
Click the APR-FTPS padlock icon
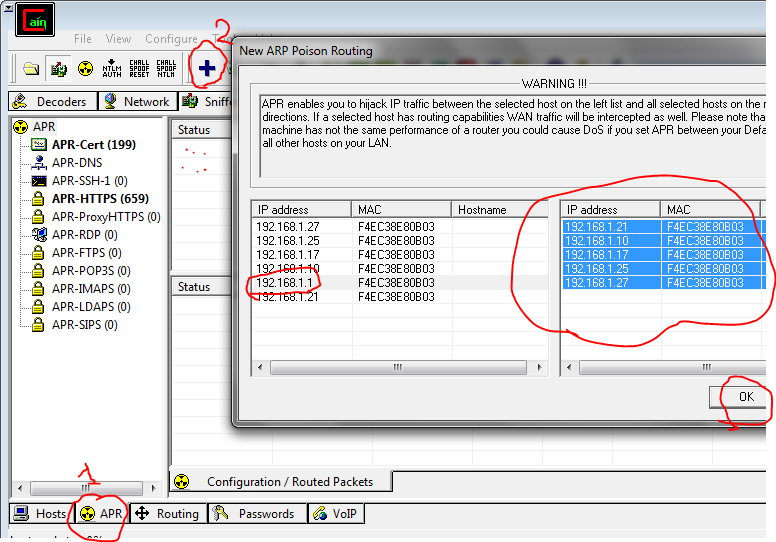[38, 252]
